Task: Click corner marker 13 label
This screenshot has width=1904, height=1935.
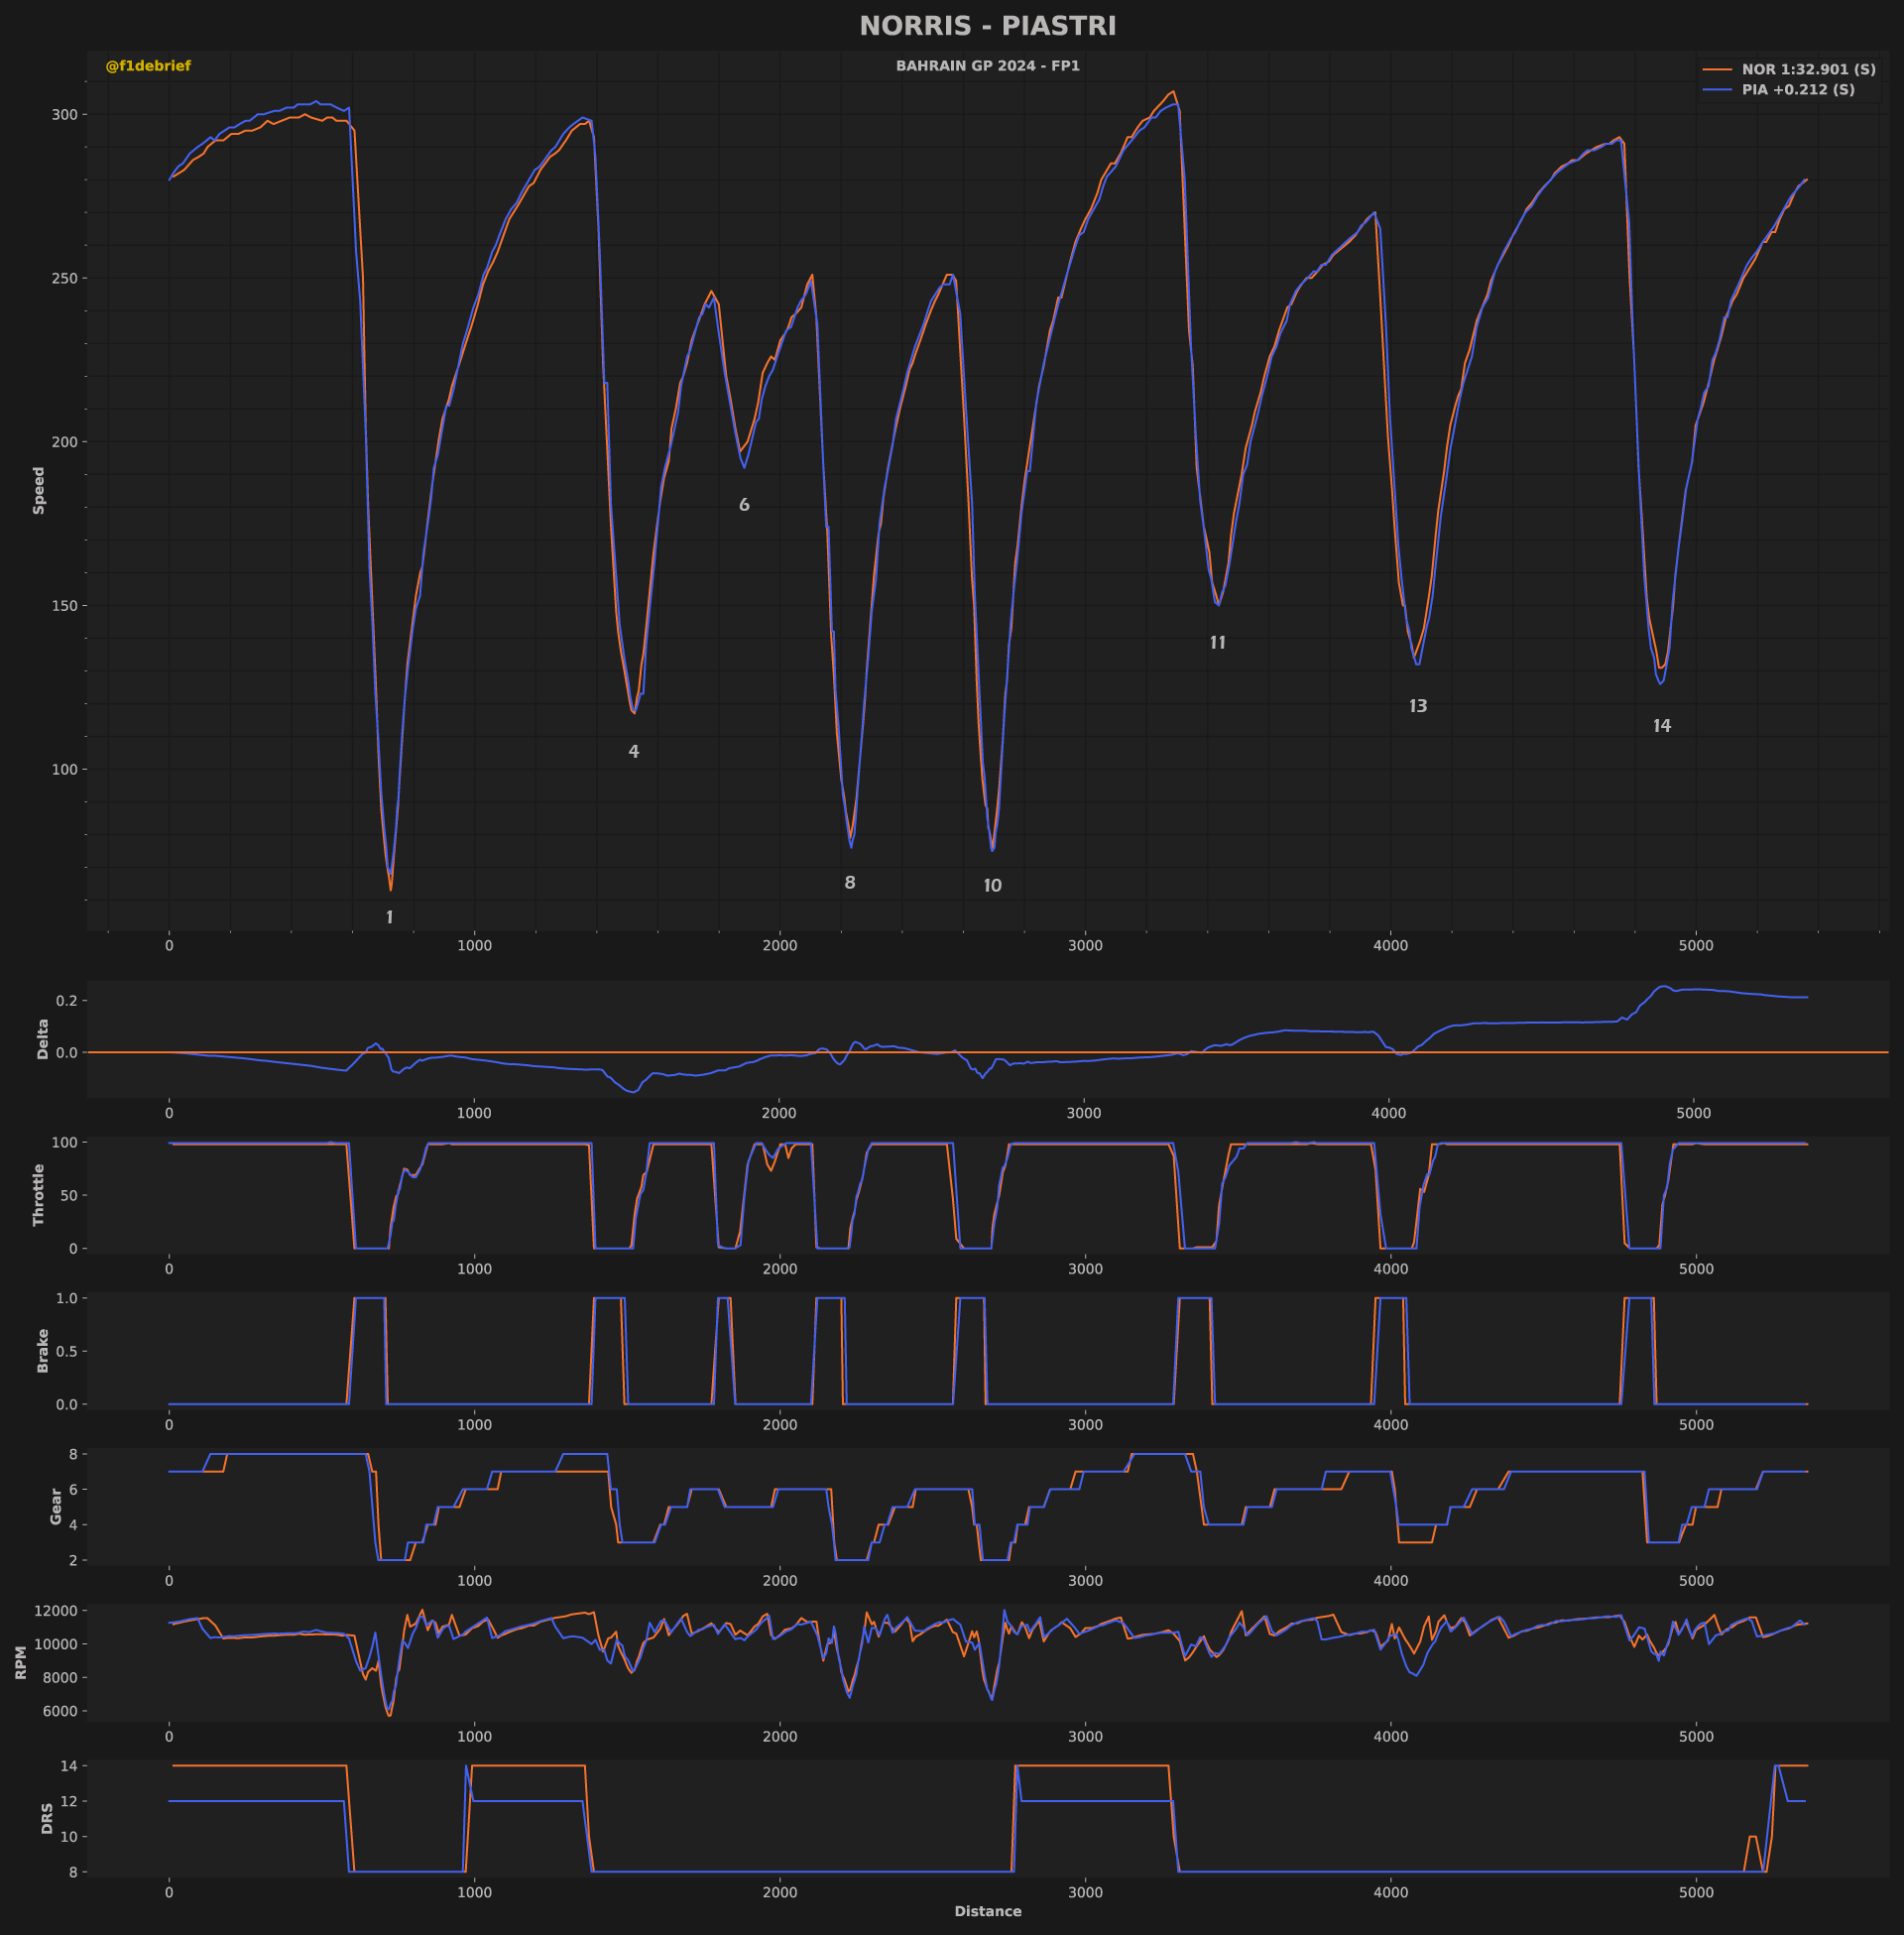Action: pyautogui.click(x=1418, y=706)
